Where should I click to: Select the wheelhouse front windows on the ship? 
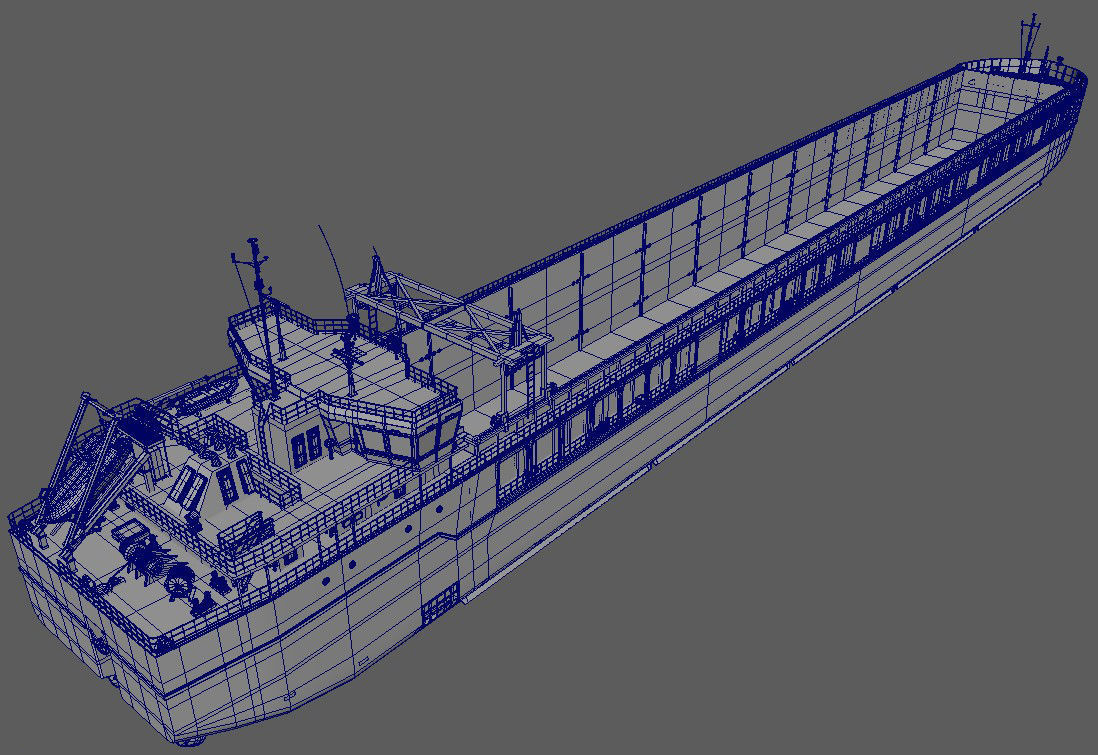point(408,441)
